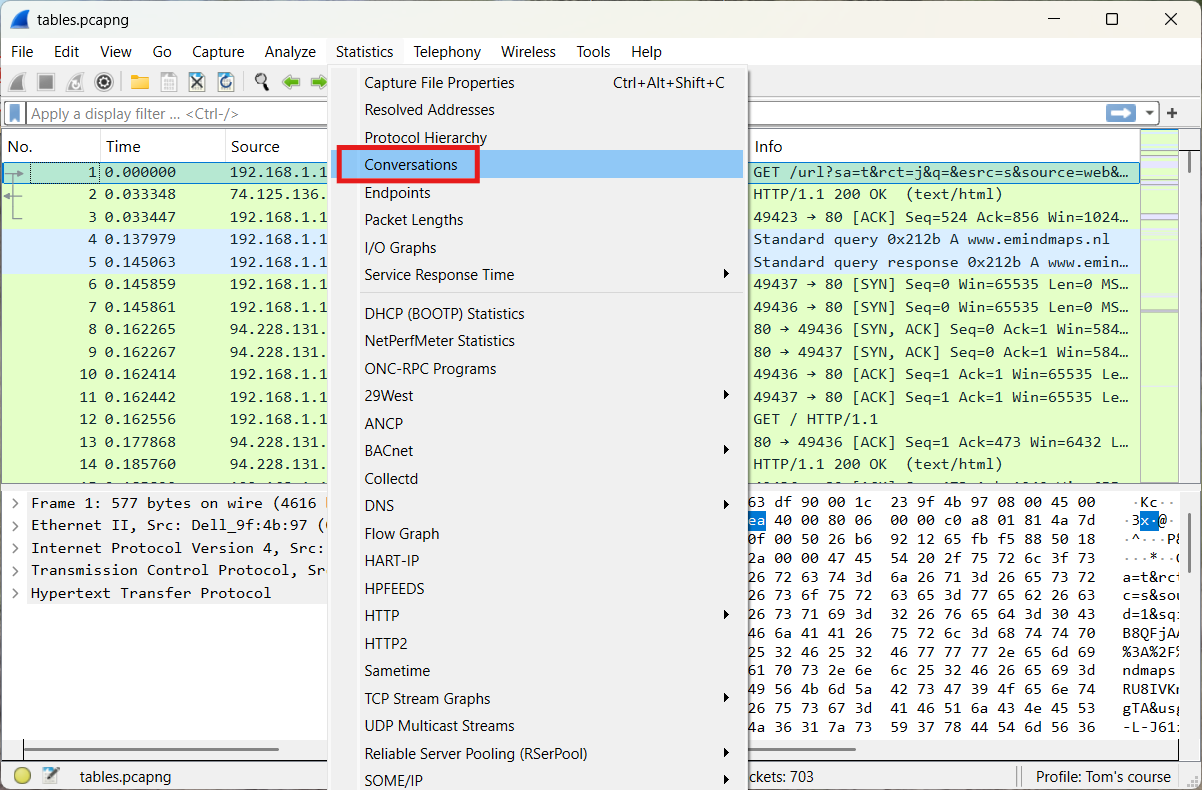This screenshot has height=790, width=1202.
Task: Expand the Ethernet II tree item
Action: tap(15, 525)
